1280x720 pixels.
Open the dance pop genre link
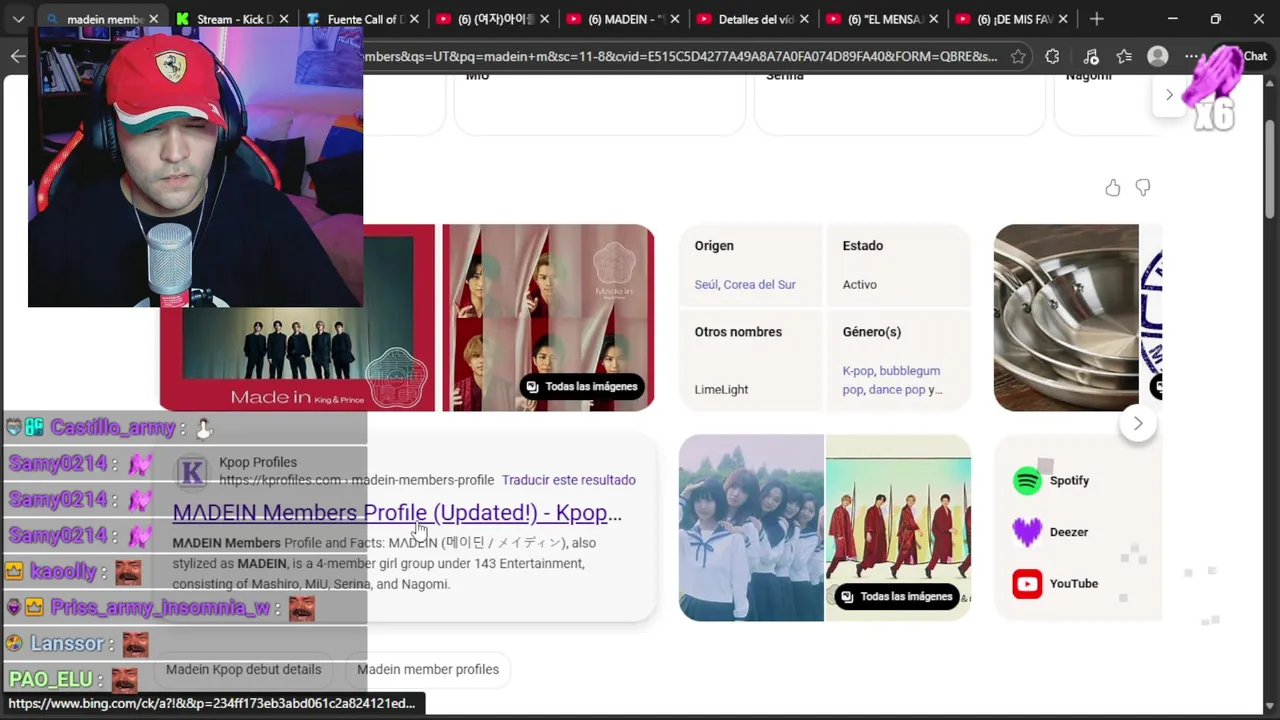897,390
